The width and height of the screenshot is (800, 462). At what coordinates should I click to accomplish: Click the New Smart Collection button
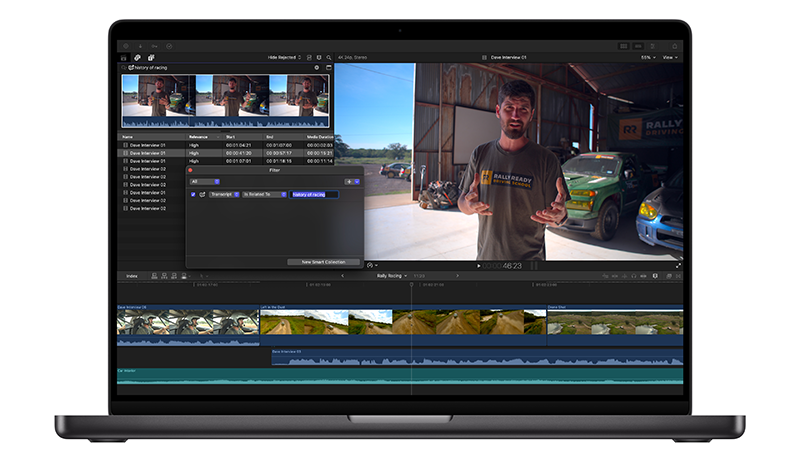pyautogui.click(x=323, y=262)
